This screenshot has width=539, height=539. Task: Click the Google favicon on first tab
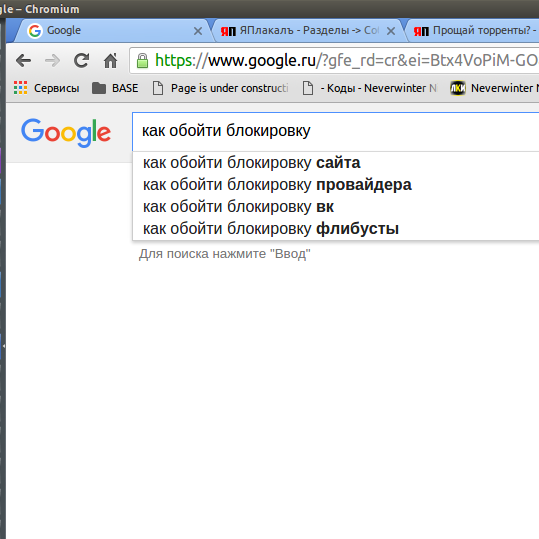(35, 31)
